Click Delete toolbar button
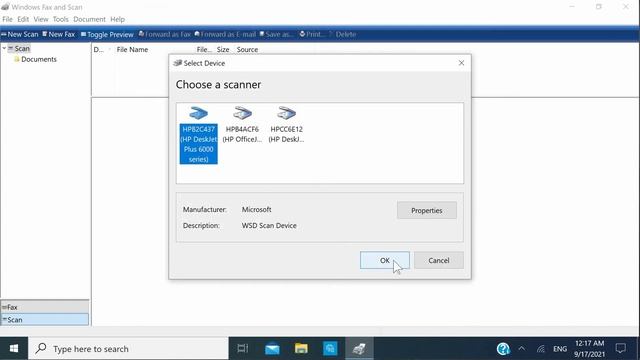Screen dimensions: 640x360 pos(342,34)
